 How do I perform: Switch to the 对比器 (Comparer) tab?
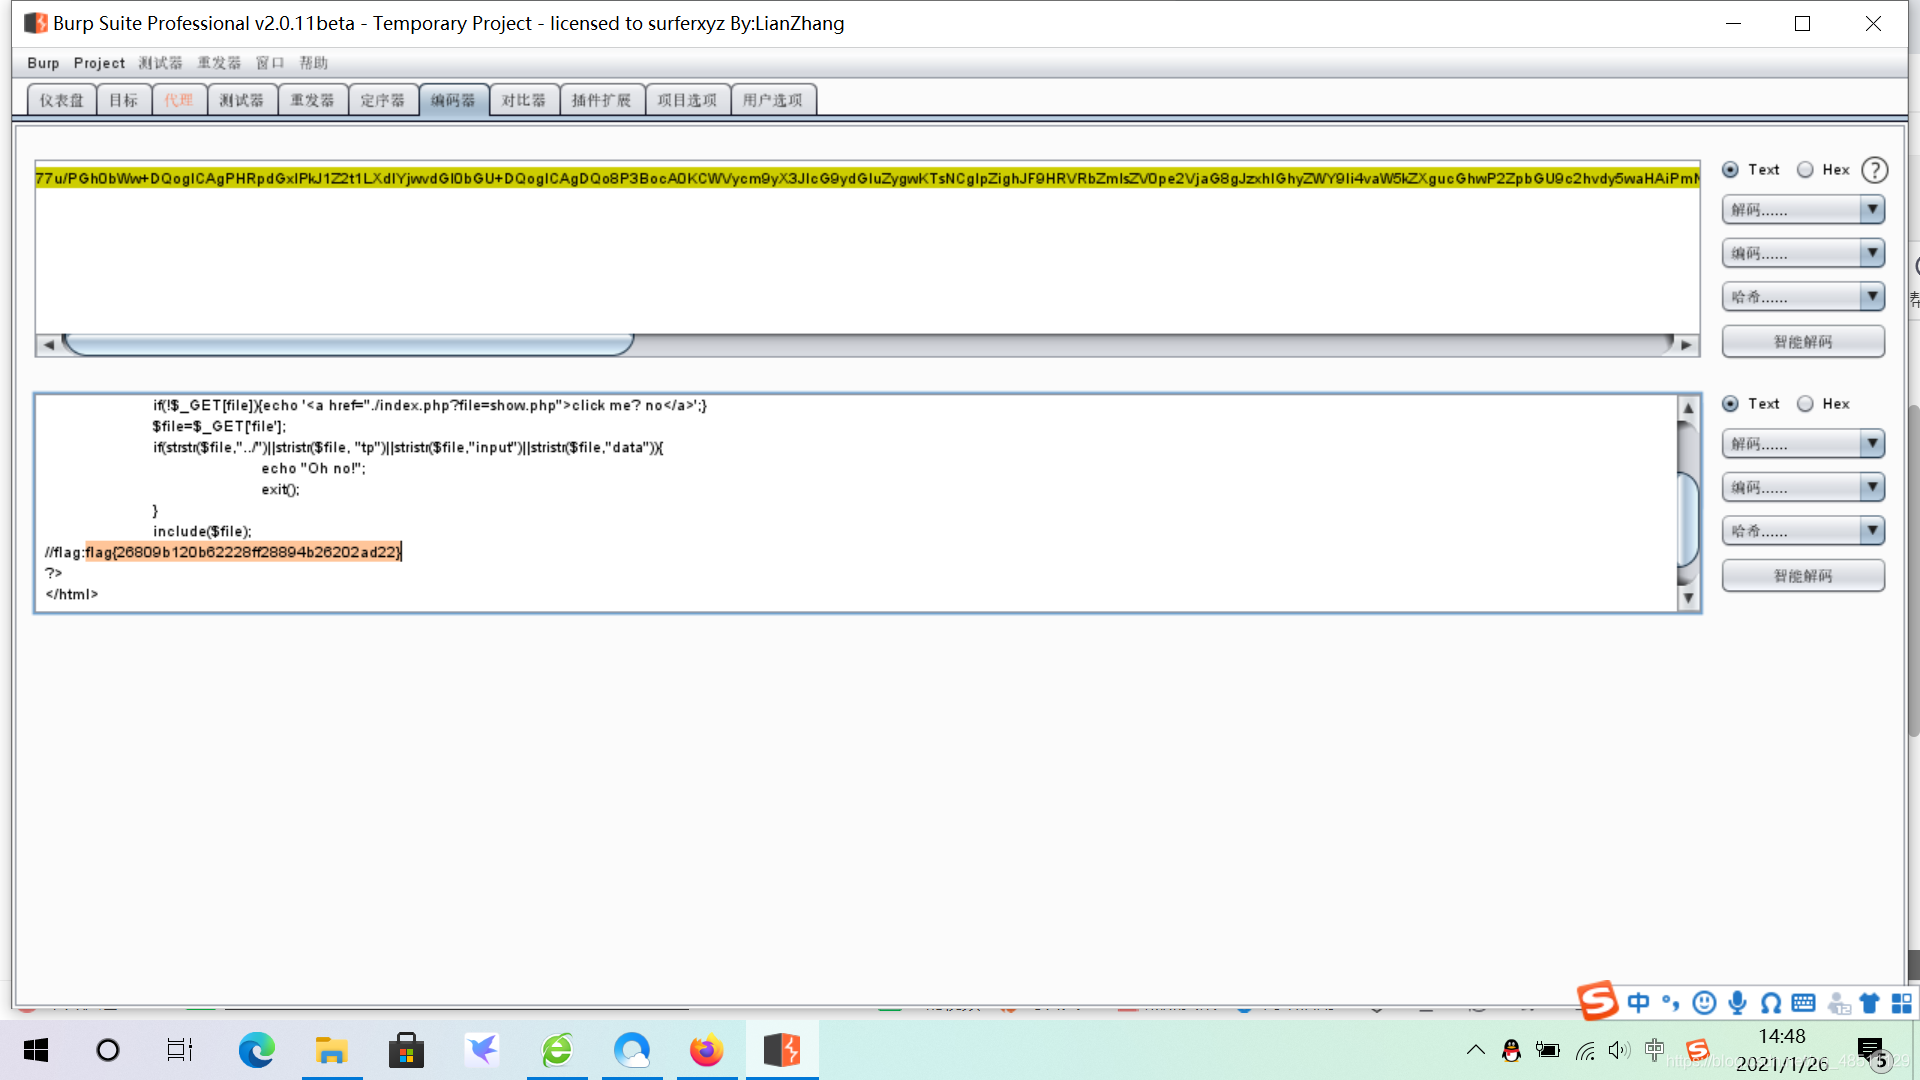click(x=524, y=100)
